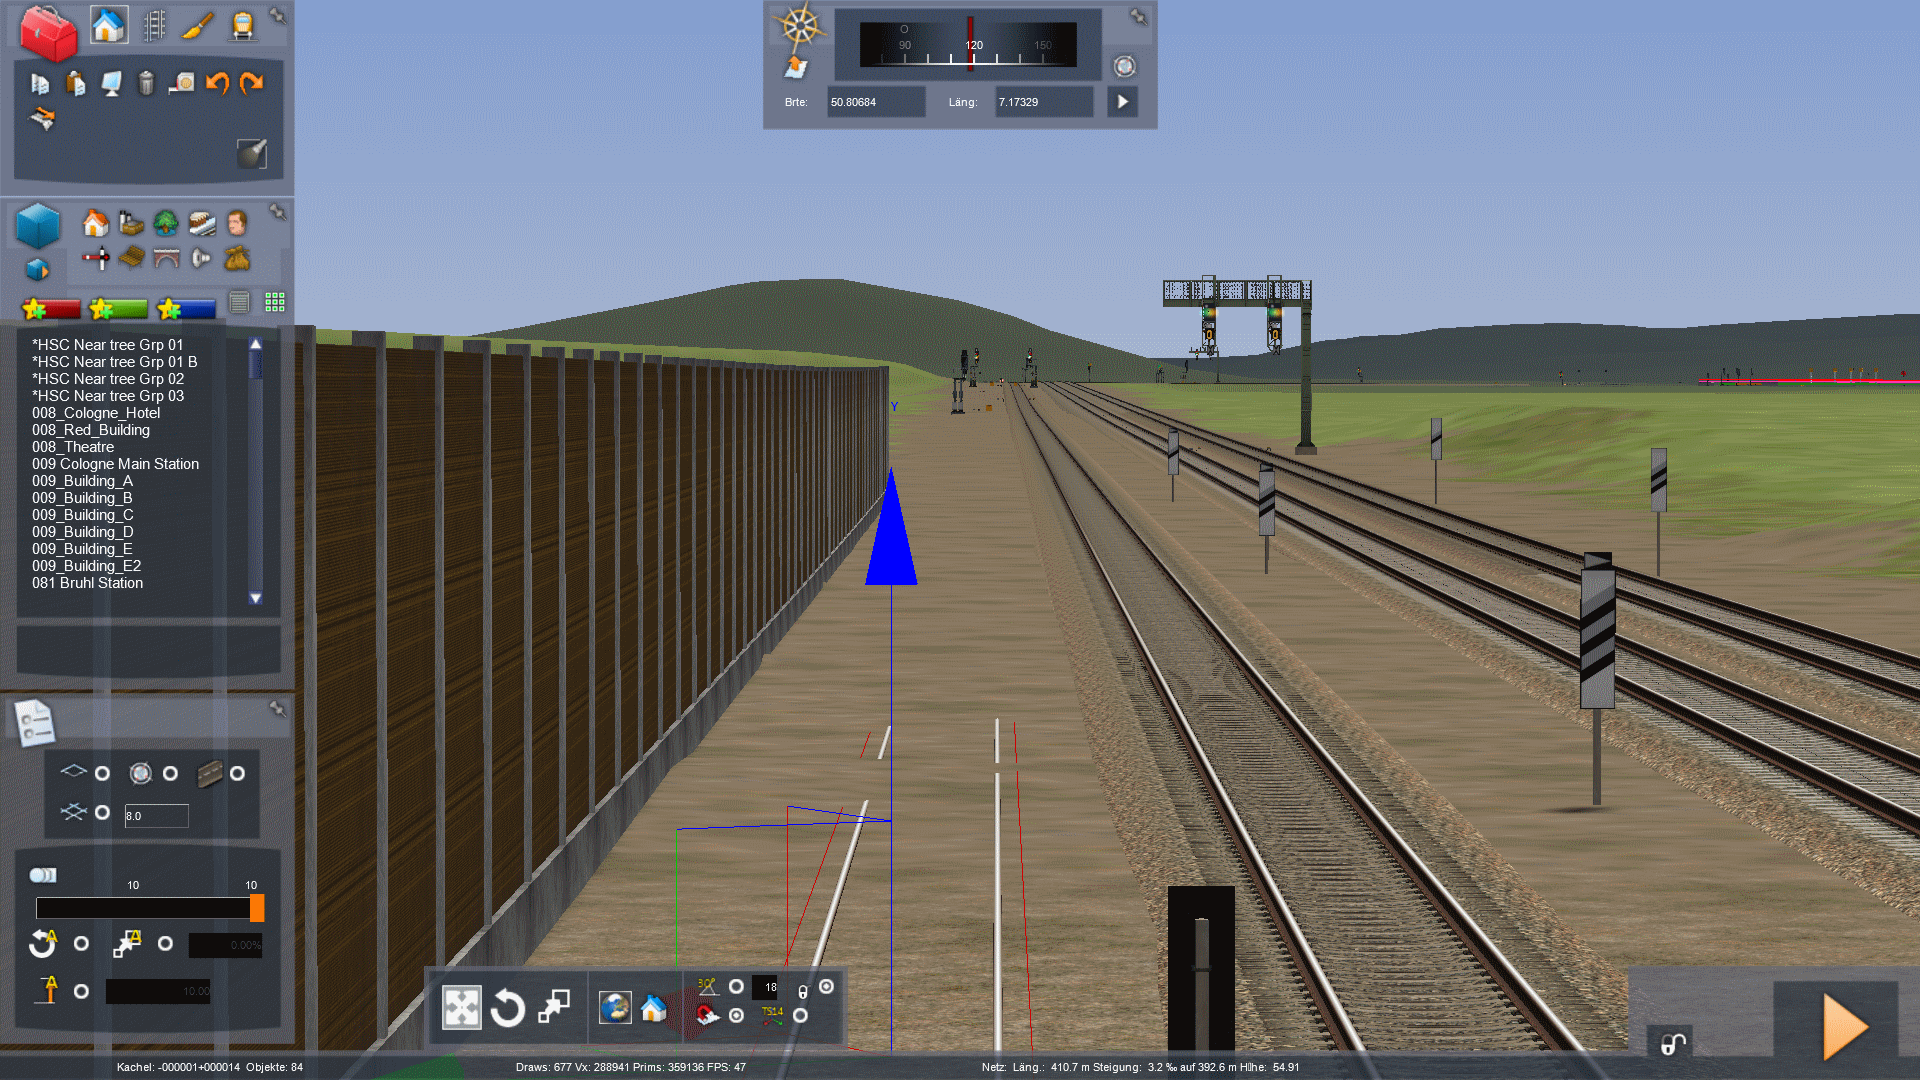1920x1080 pixels.
Task: Toggle the auto-rotate A radio button
Action: pos(81,943)
